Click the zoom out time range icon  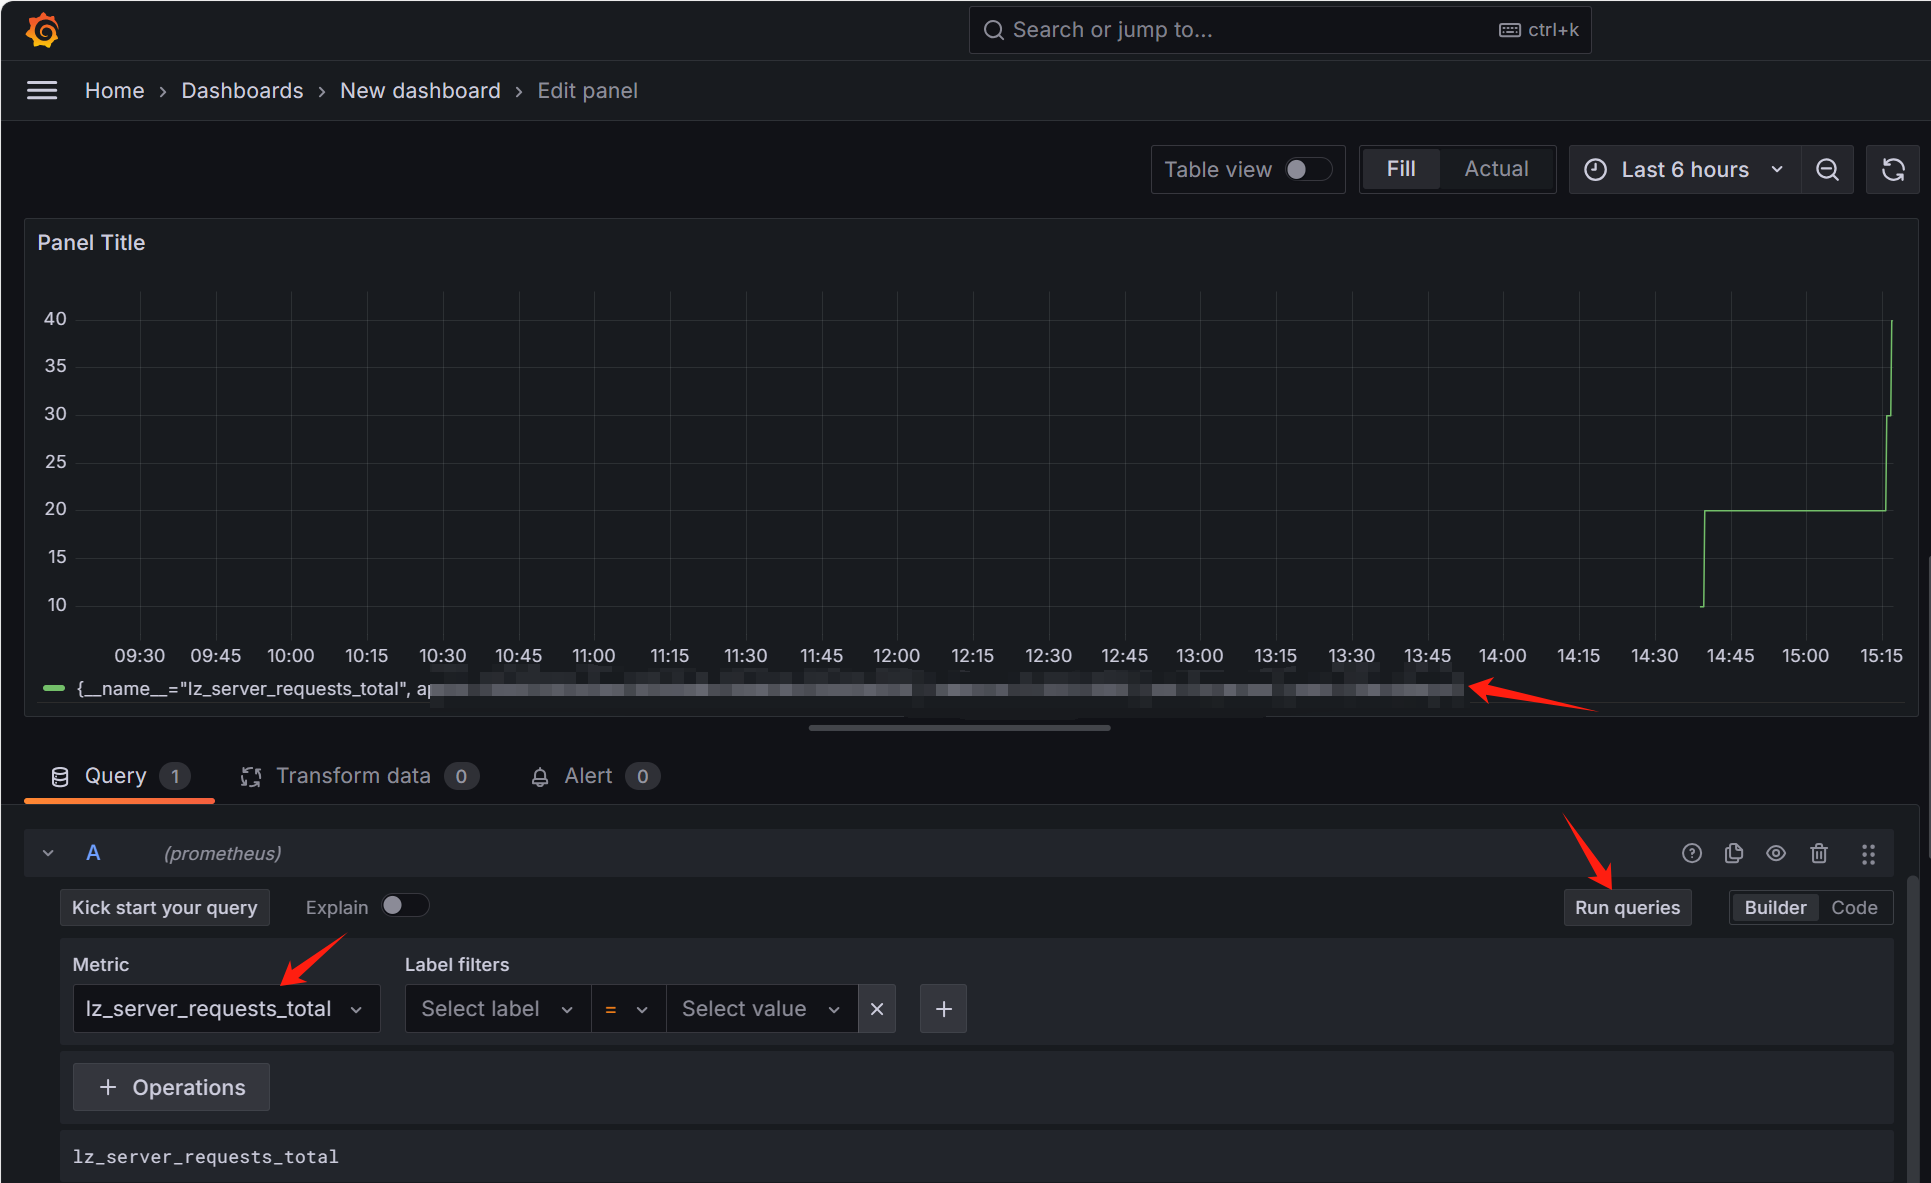(1827, 170)
